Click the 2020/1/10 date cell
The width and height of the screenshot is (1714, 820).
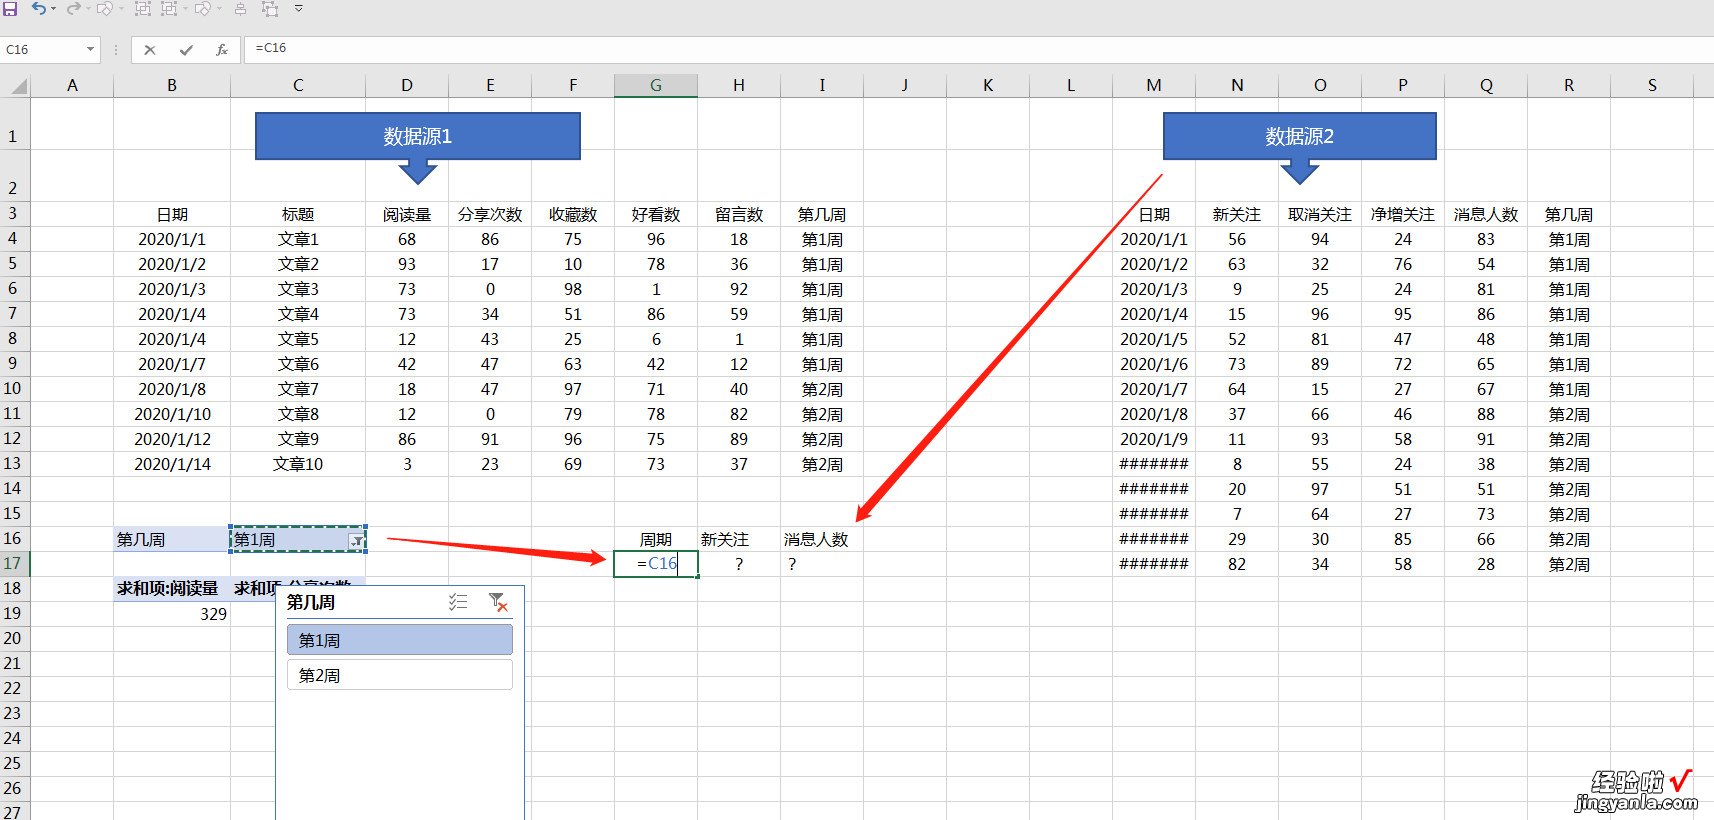pyautogui.click(x=172, y=415)
